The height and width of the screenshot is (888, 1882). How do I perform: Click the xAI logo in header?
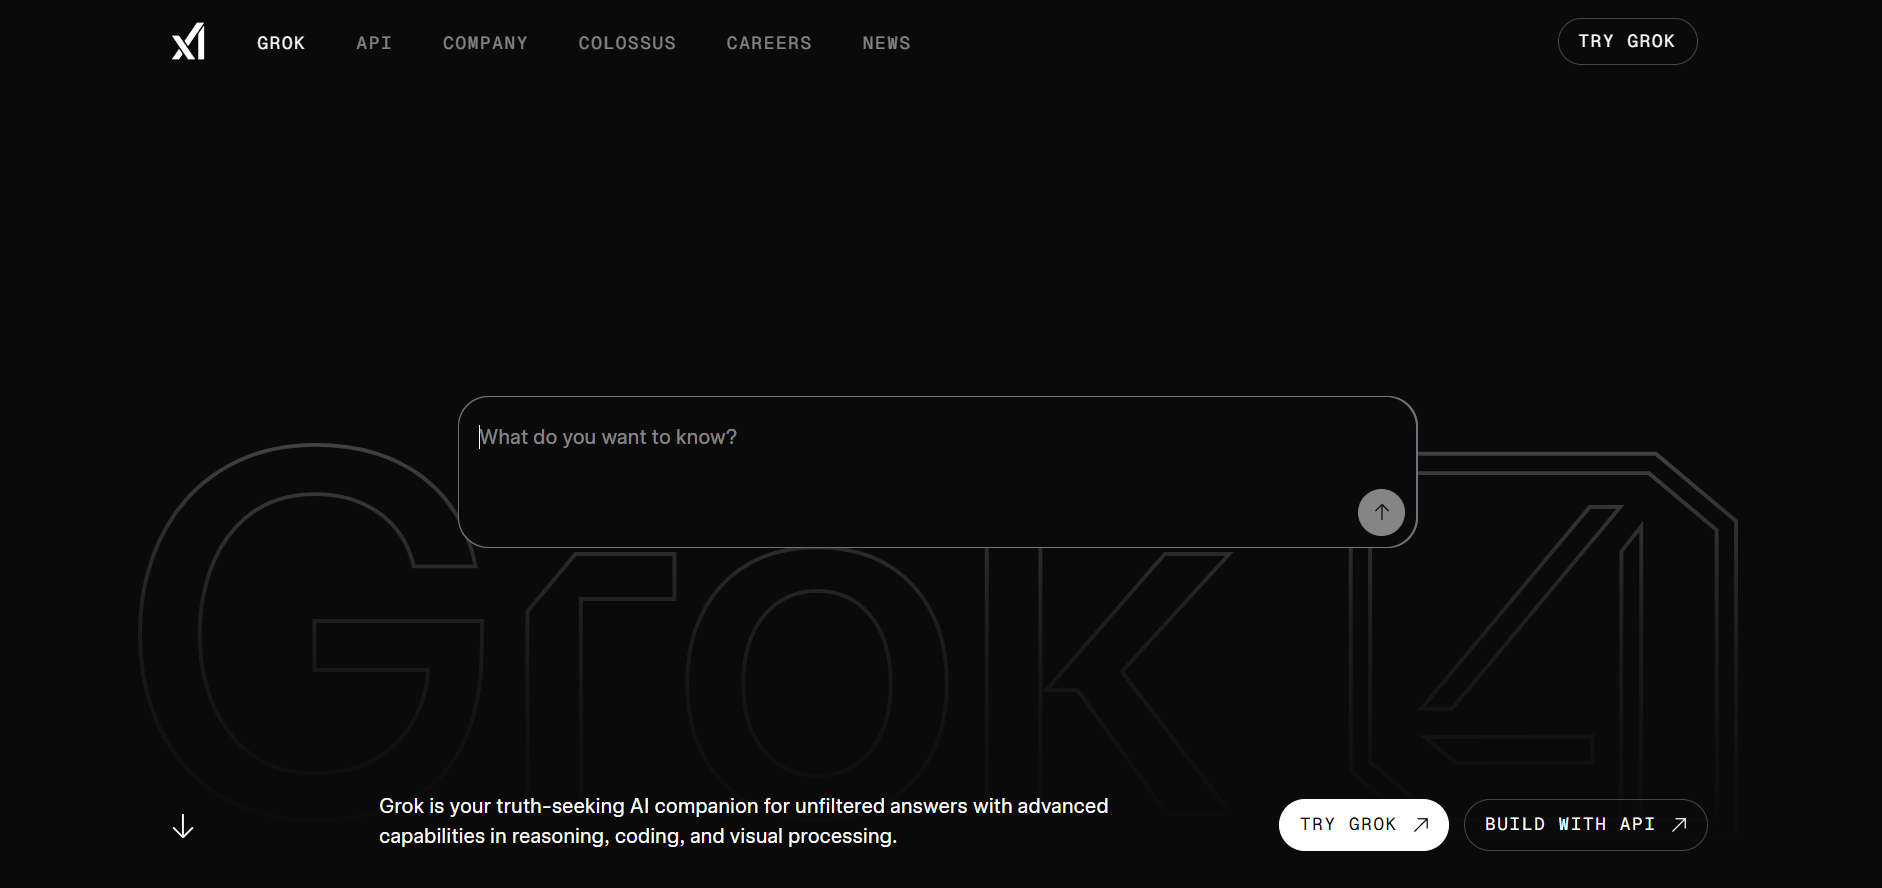coord(188,42)
